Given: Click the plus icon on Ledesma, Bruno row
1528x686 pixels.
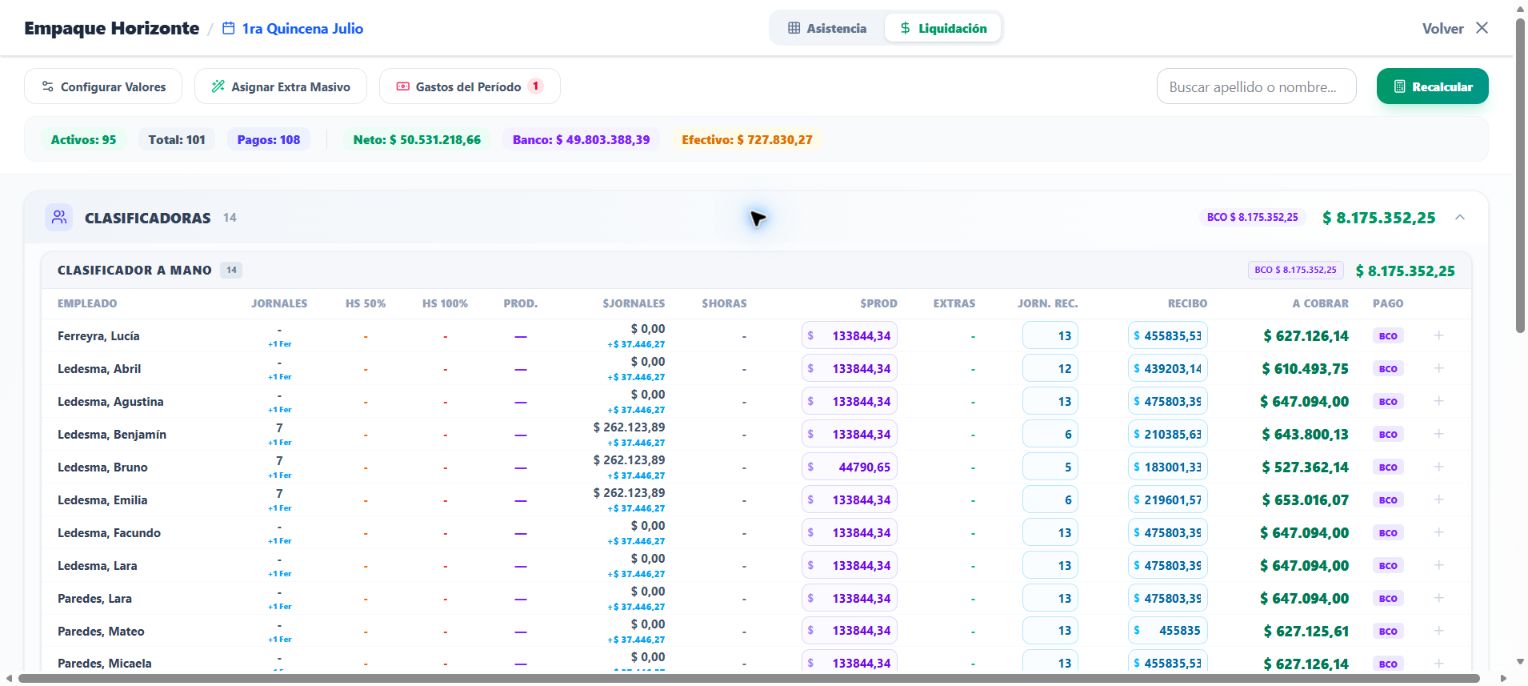Looking at the screenshot, I should [1439, 467].
